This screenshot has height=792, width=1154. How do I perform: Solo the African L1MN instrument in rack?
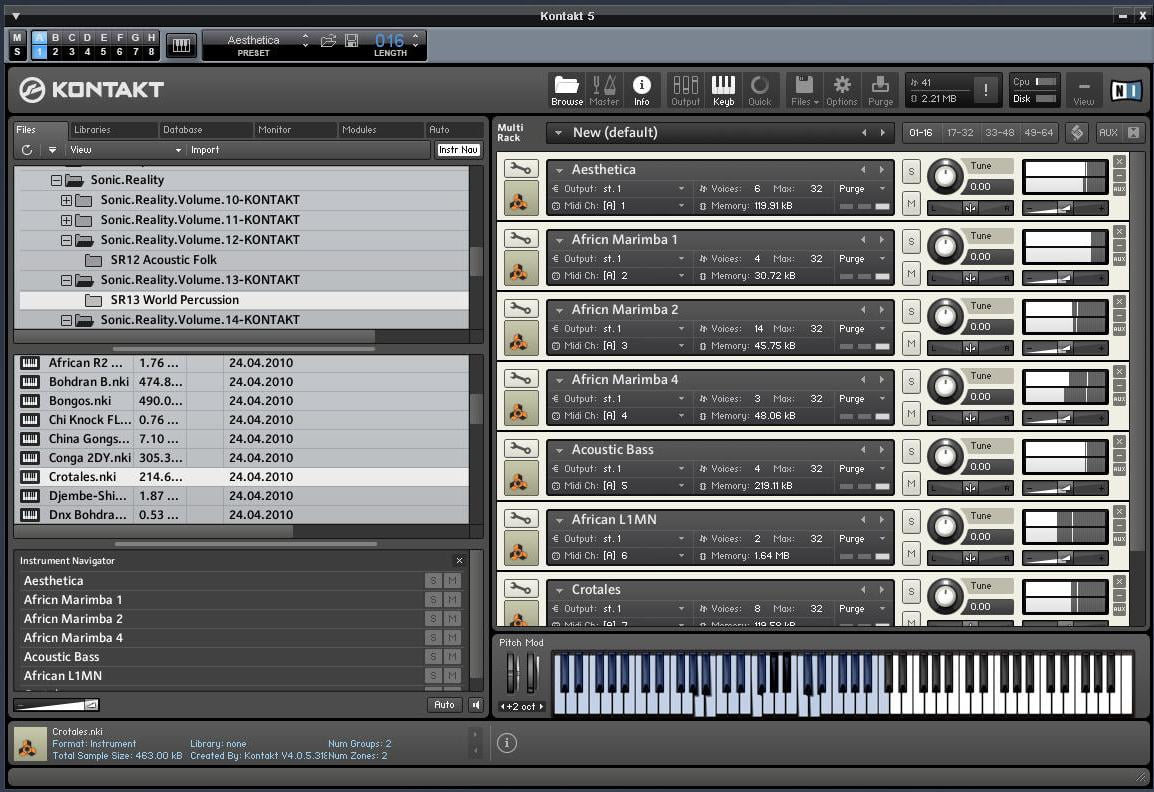pos(911,521)
